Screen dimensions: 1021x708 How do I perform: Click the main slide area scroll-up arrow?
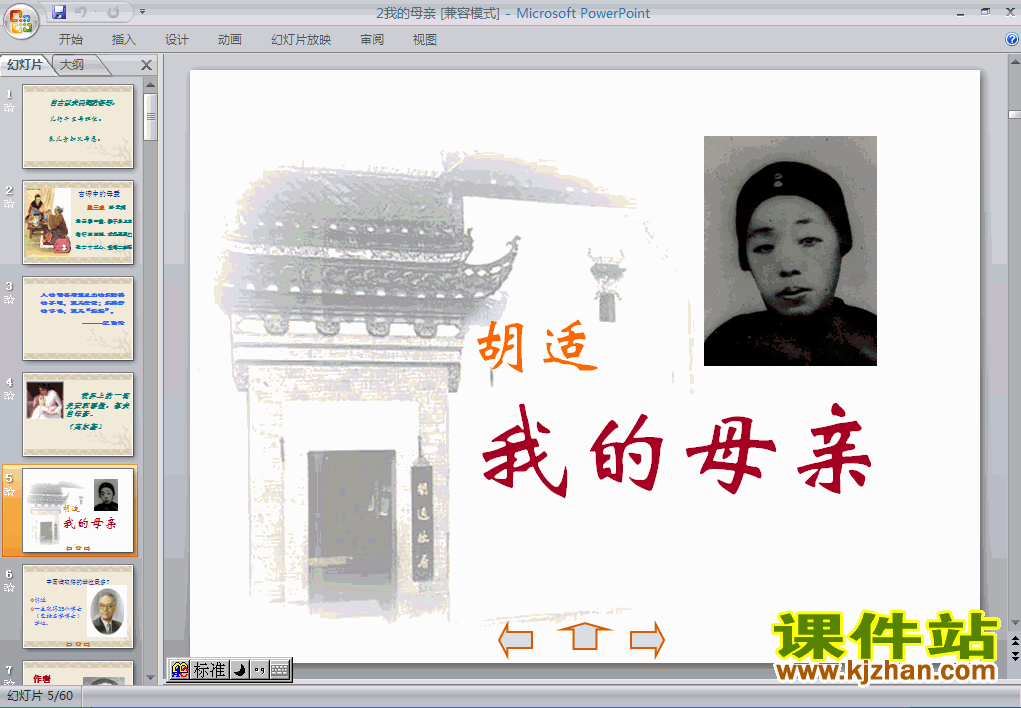1014,63
